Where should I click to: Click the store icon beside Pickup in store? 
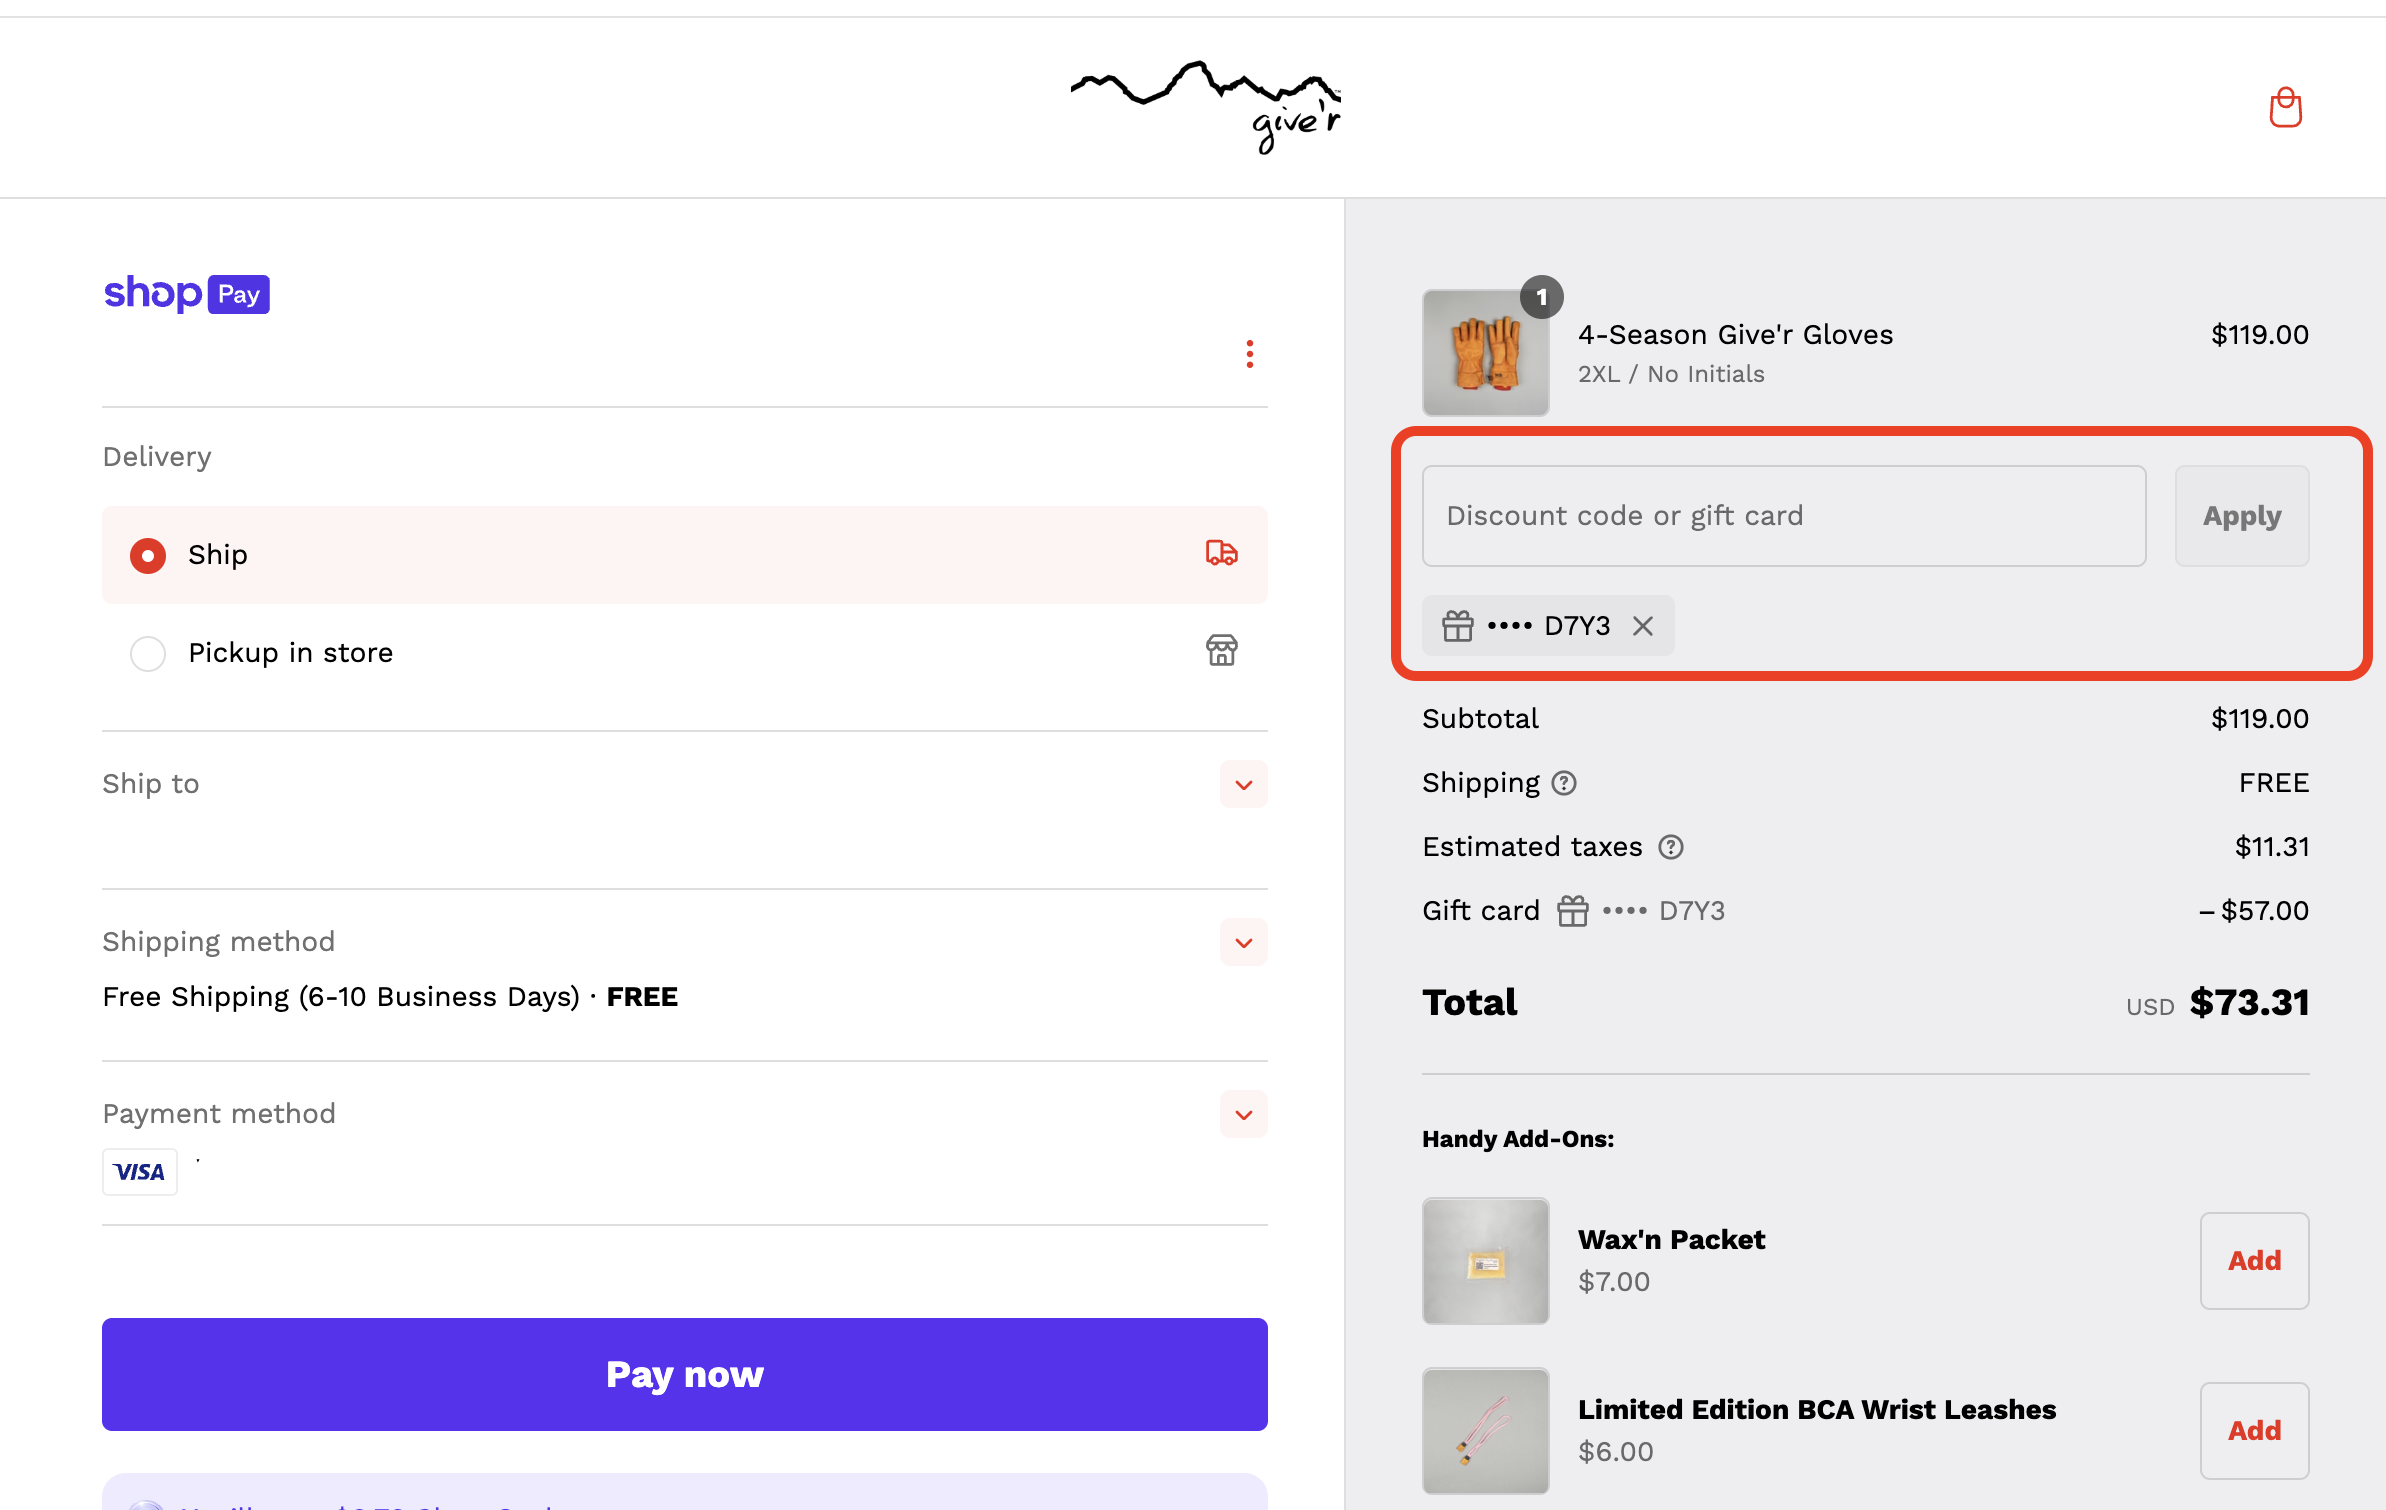1223,651
